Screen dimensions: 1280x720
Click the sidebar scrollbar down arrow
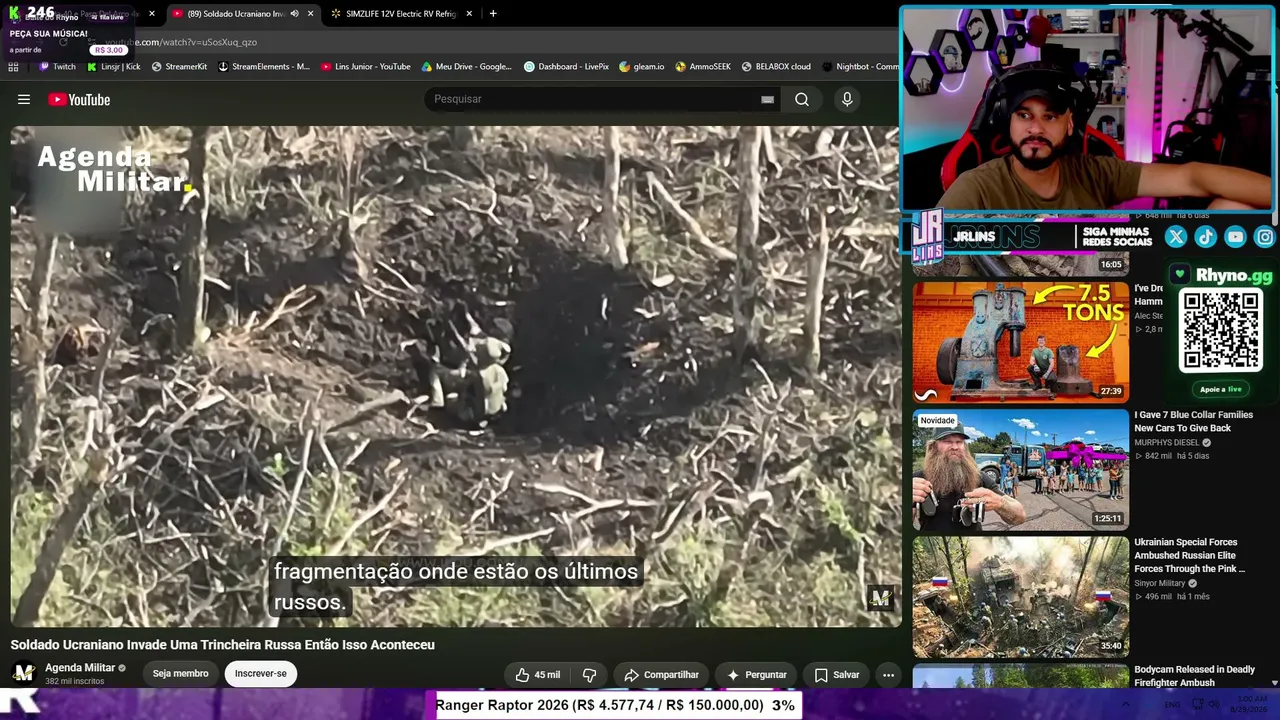coord(1274,683)
